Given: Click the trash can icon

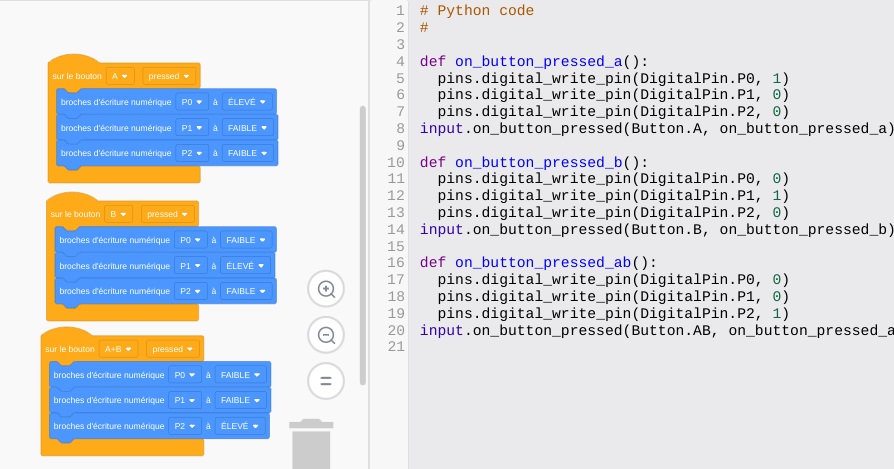Looking at the screenshot, I should tap(311, 444).
